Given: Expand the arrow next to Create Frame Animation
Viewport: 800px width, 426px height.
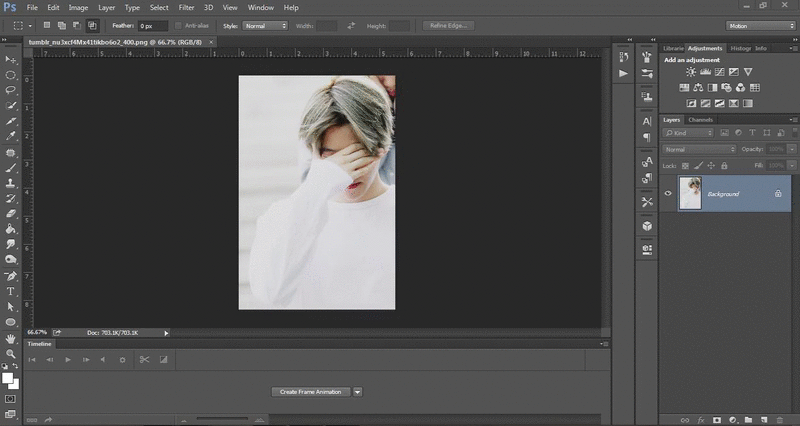Looking at the screenshot, I should click(357, 392).
